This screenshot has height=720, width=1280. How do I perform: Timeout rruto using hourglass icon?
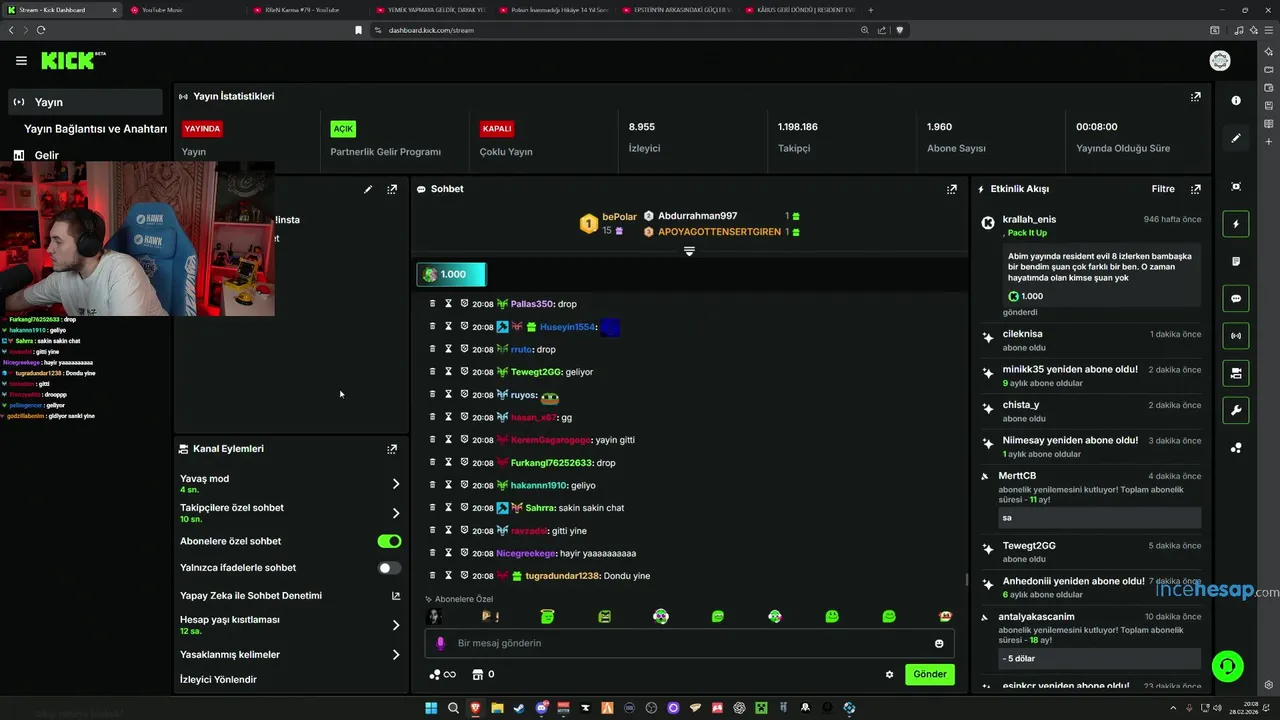[x=448, y=349]
